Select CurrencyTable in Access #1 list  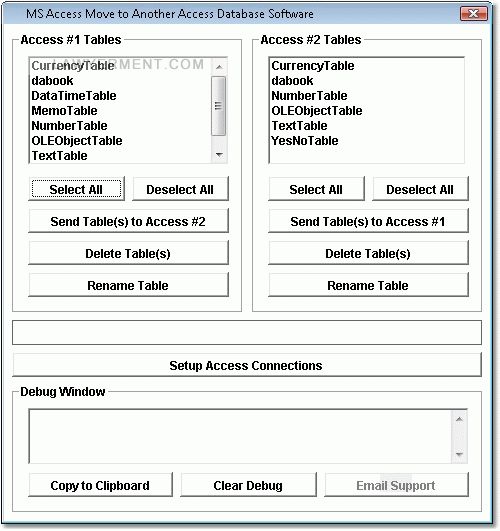(x=121, y=65)
